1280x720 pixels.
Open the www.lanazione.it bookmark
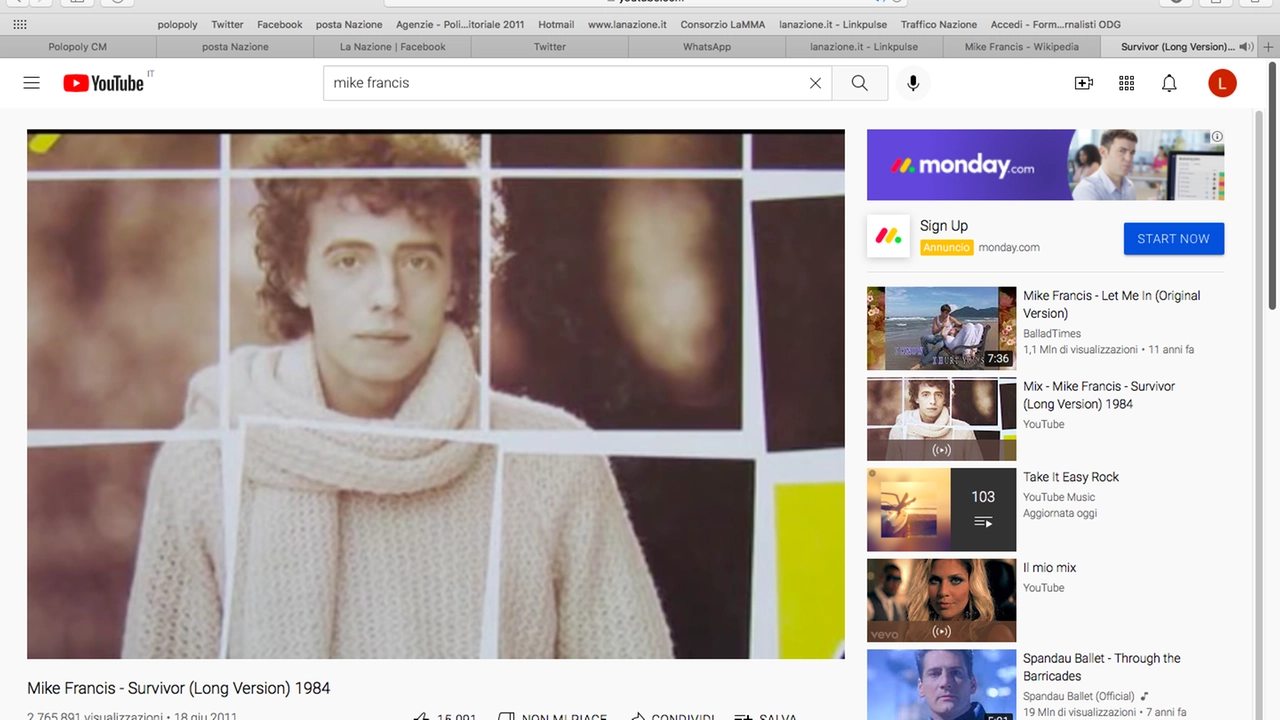[627, 24]
